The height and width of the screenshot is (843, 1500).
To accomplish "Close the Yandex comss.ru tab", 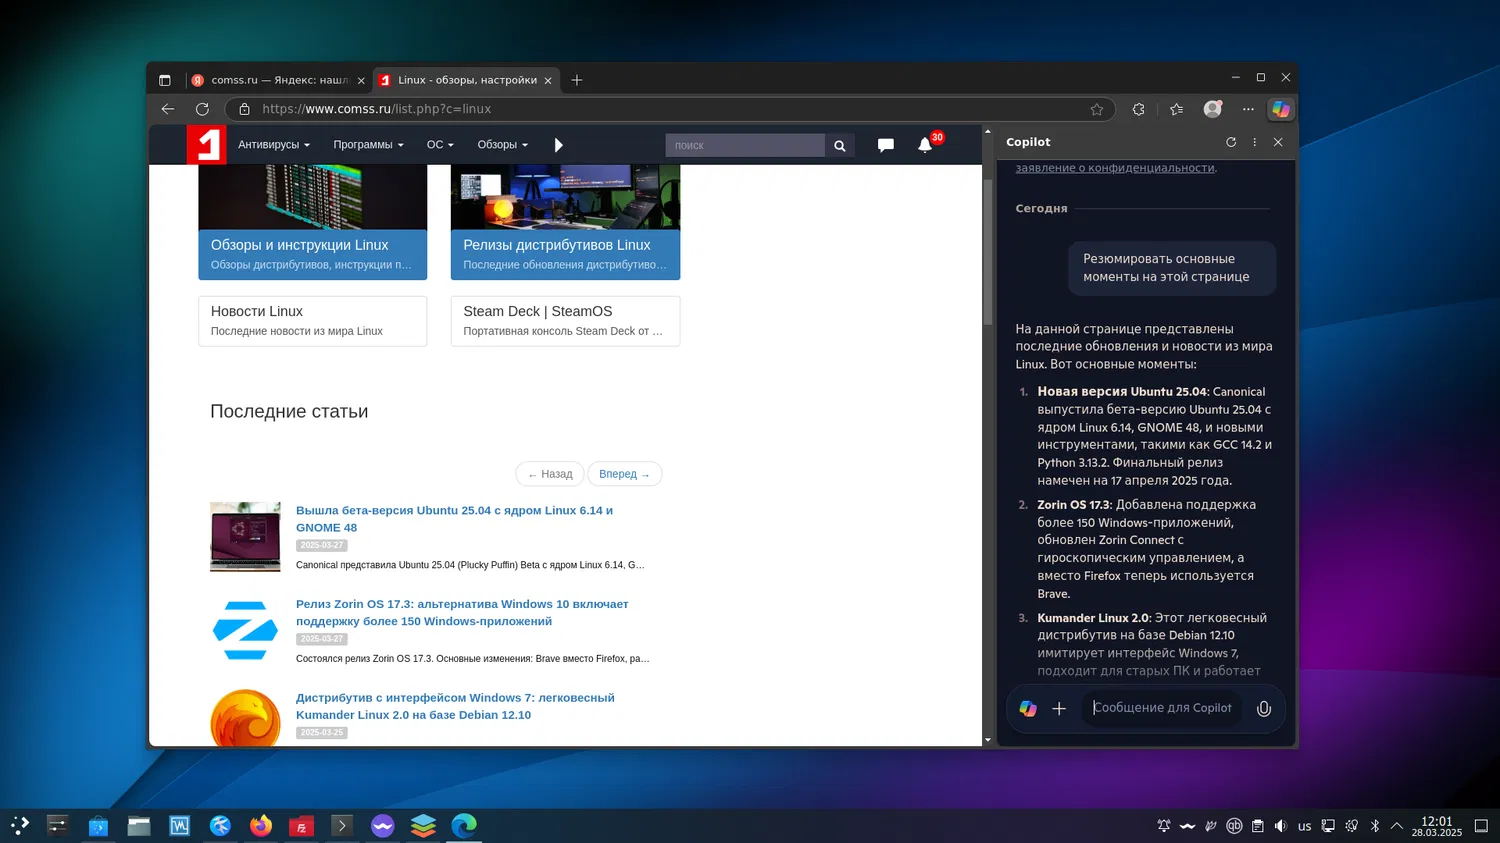I will pyautogui.click(x=361, y=80).
